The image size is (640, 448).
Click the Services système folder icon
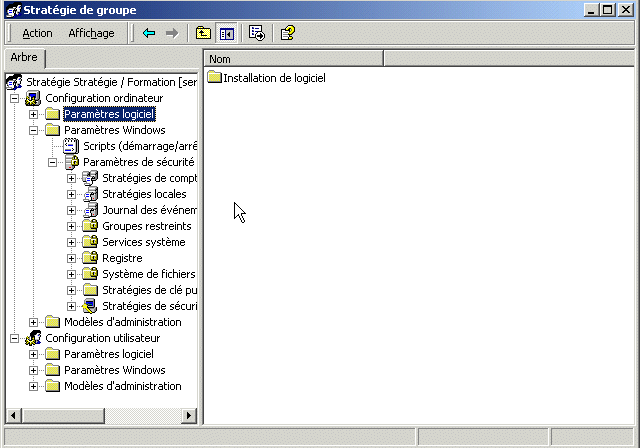coord(90,242)
